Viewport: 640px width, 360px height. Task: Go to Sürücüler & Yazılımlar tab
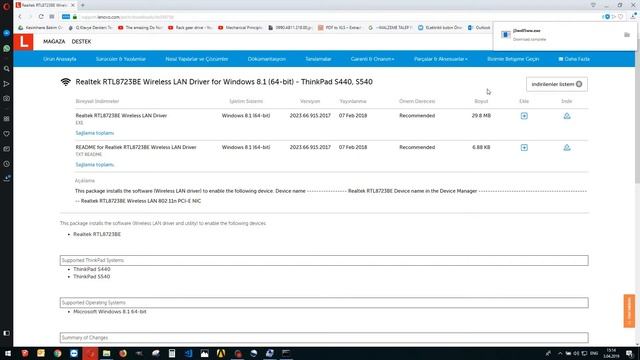tap(120, 59)
